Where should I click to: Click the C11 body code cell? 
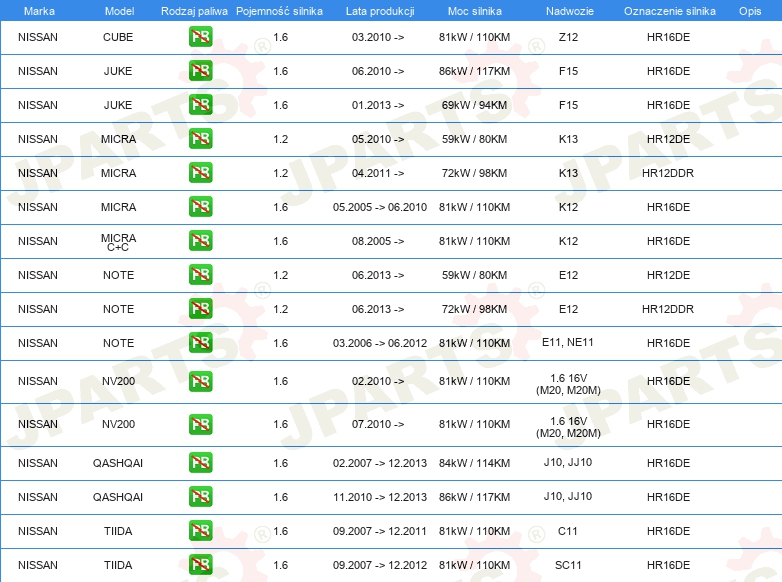568,531
